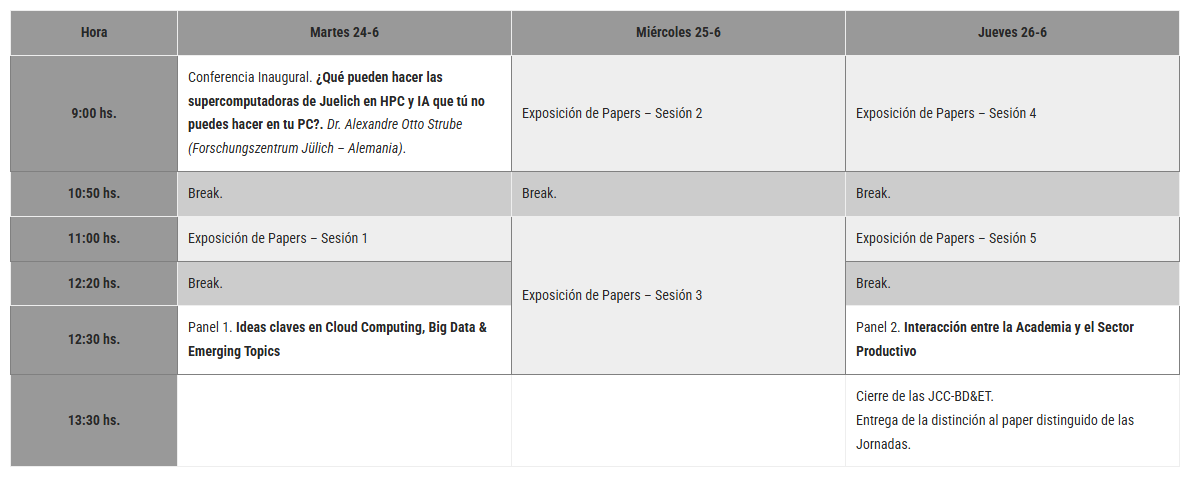Viewport: 1190px width, 478px height.
Task: Click Tuesday's 10:50 Break cell
Action: tap(345, 193)
